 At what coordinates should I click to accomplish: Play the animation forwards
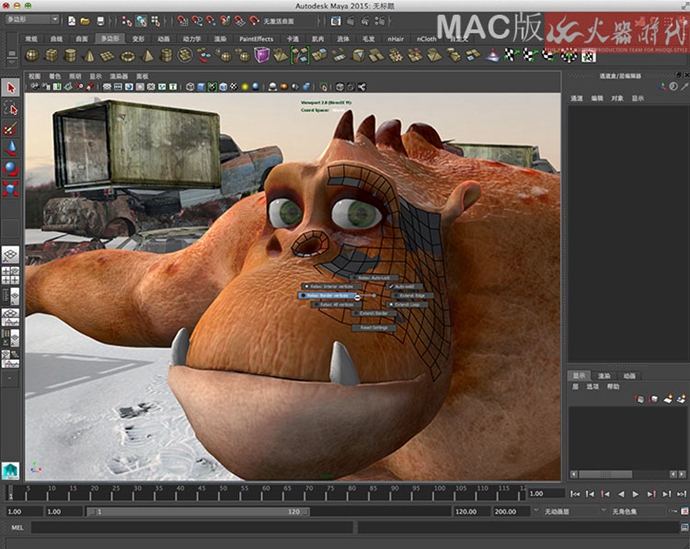(x=635, y=494)
